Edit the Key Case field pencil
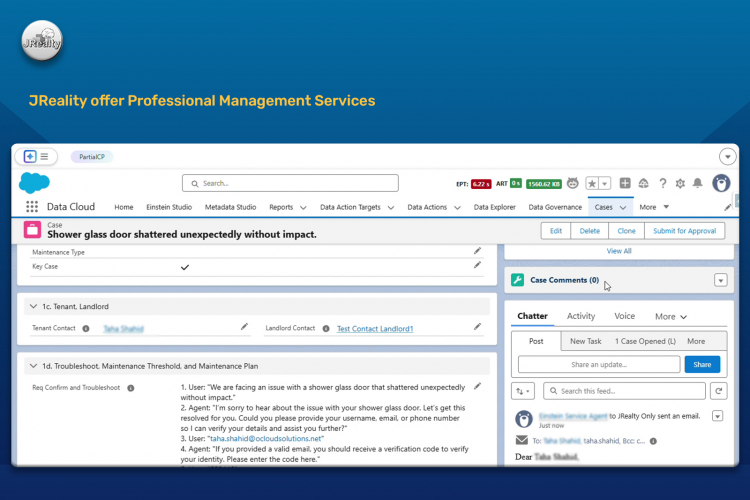750x500 pixels. [477, 265]
